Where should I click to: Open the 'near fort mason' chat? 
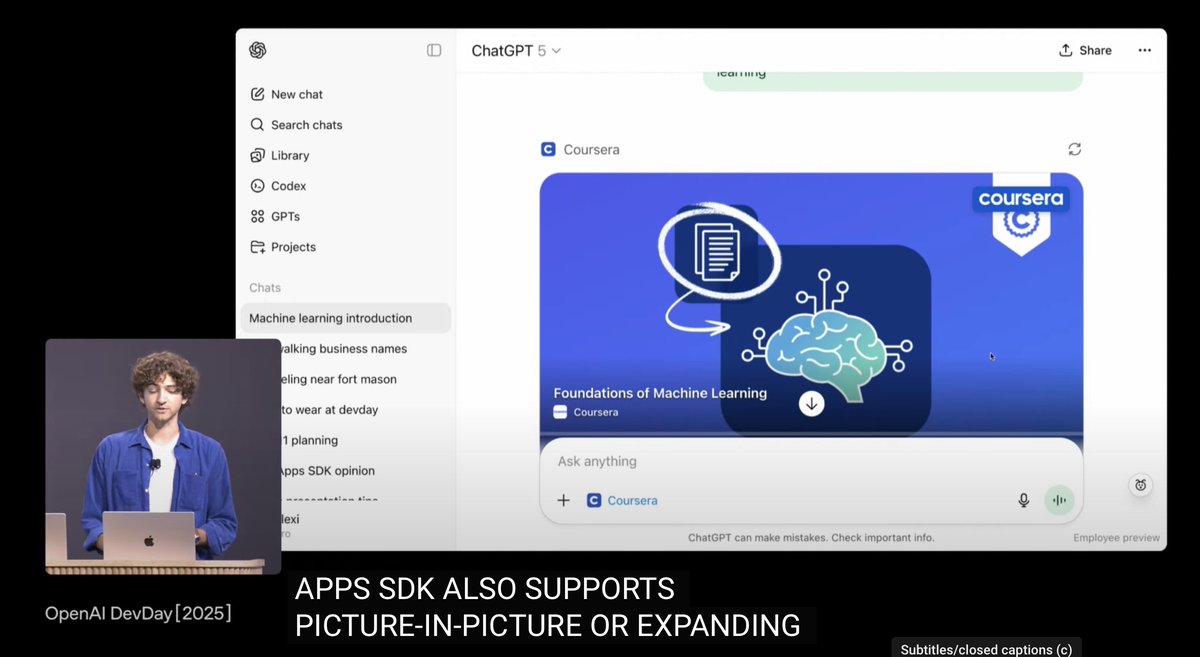[x=339, y=379]
